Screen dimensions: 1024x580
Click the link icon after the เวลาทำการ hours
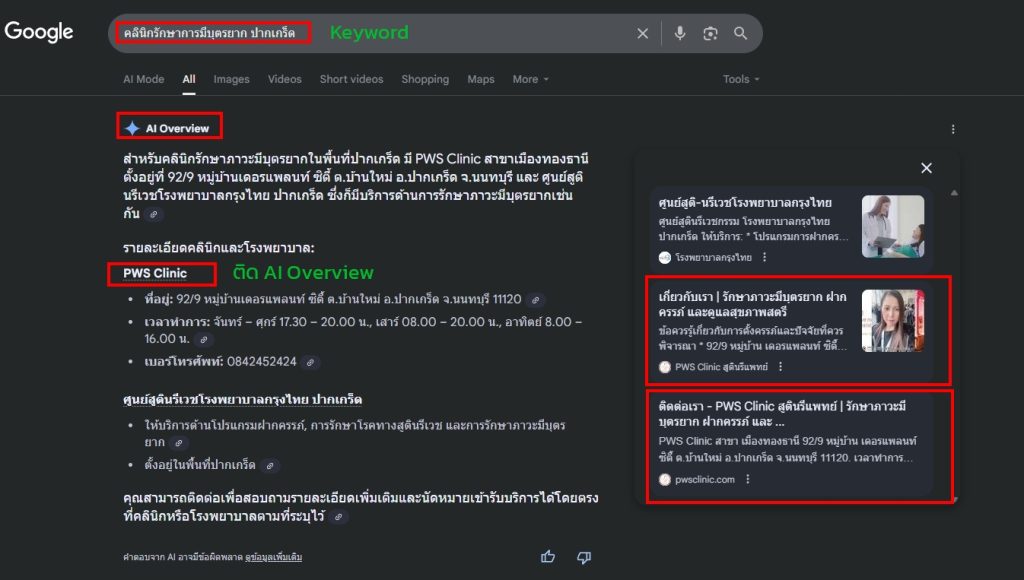click(204, 340)
